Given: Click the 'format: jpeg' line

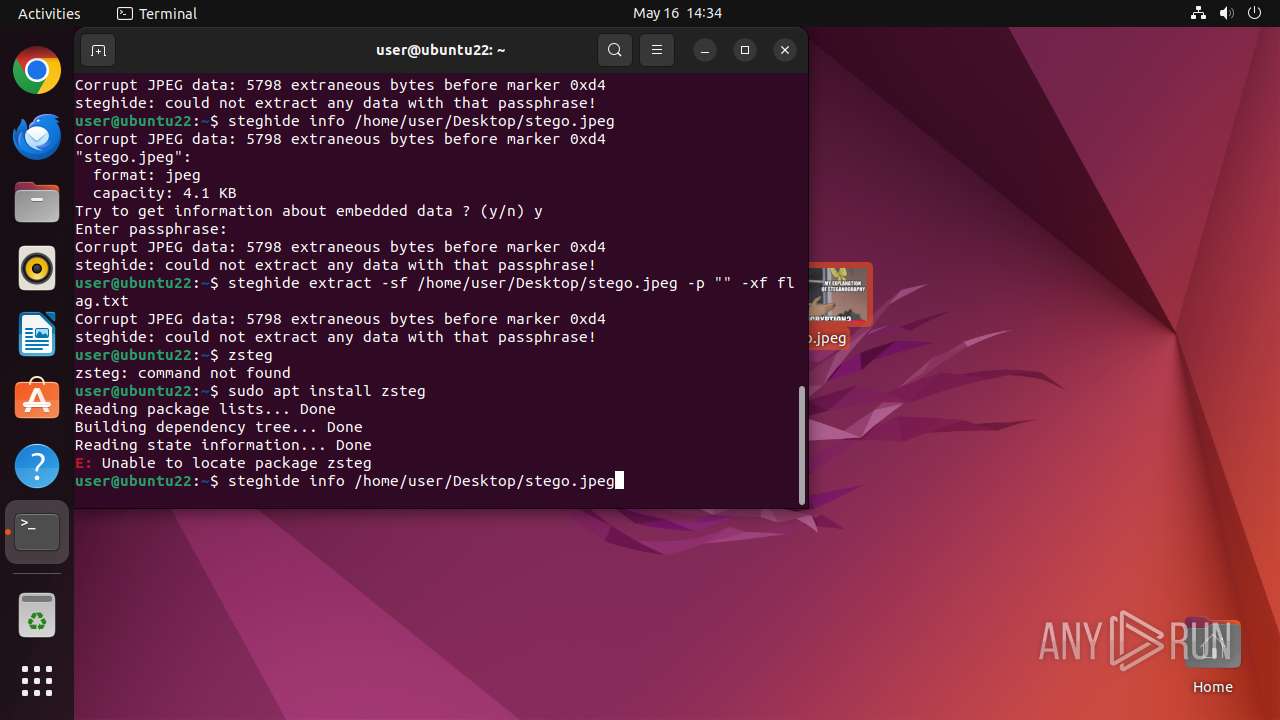Looking at the screenshot, I should [x=147, y=175].
